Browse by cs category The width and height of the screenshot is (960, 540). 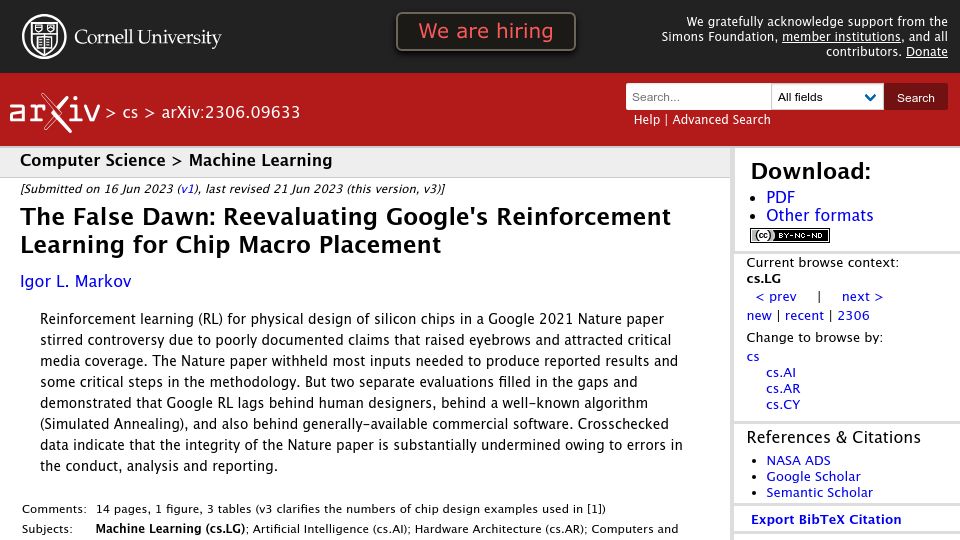753,357
